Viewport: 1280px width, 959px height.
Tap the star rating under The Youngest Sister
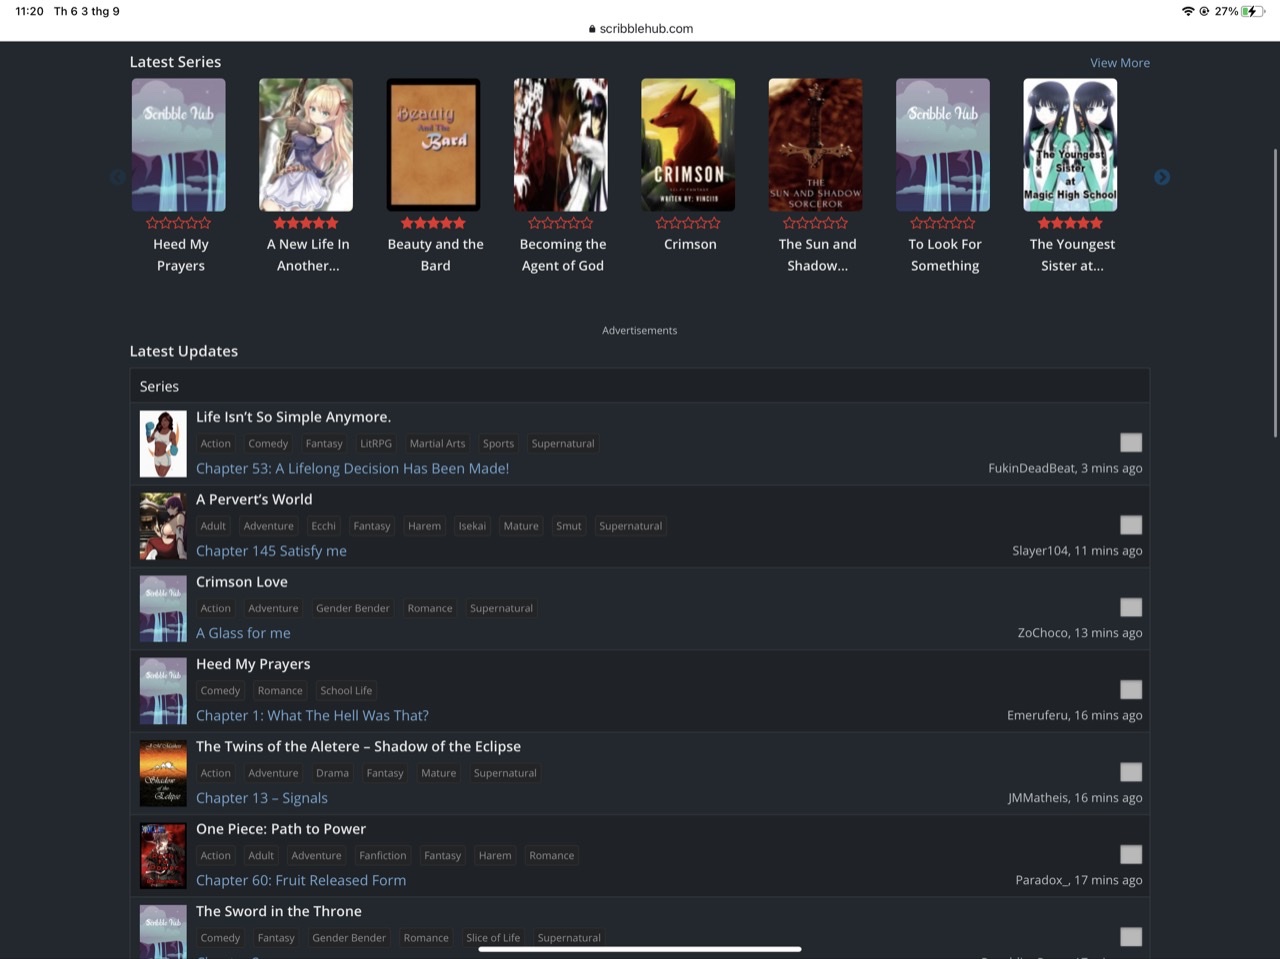[1070, 223]
